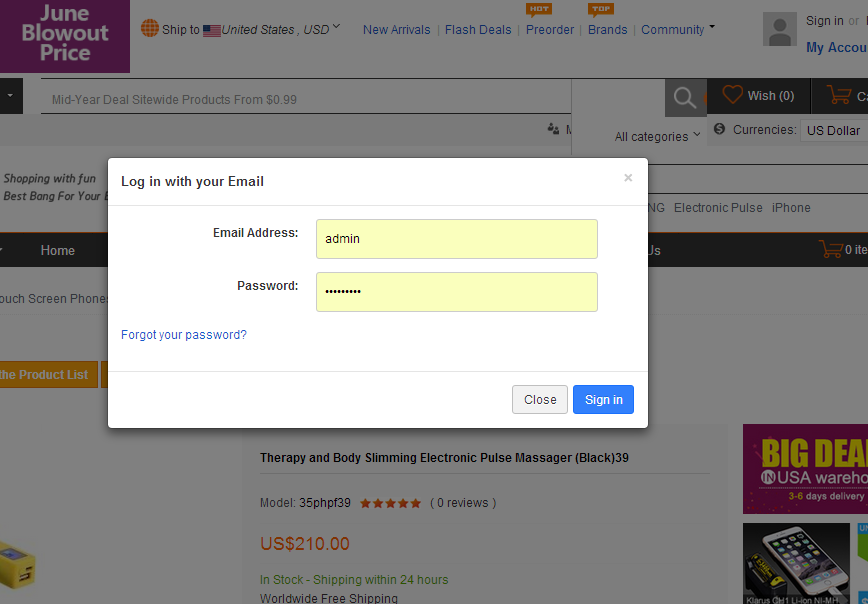Click the user avatar icon
The width and height of the screenshot is (868, 604).
780,30
